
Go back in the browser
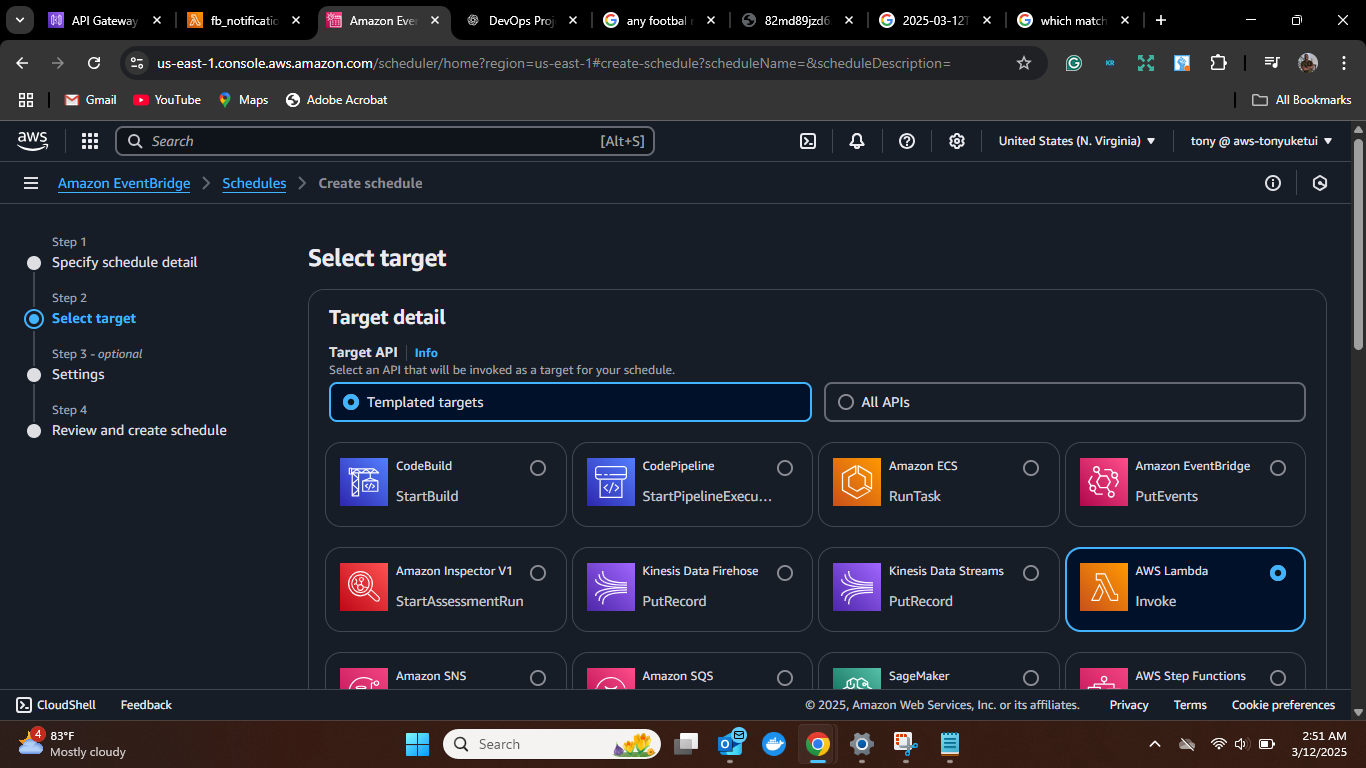[x=23, y=63]
